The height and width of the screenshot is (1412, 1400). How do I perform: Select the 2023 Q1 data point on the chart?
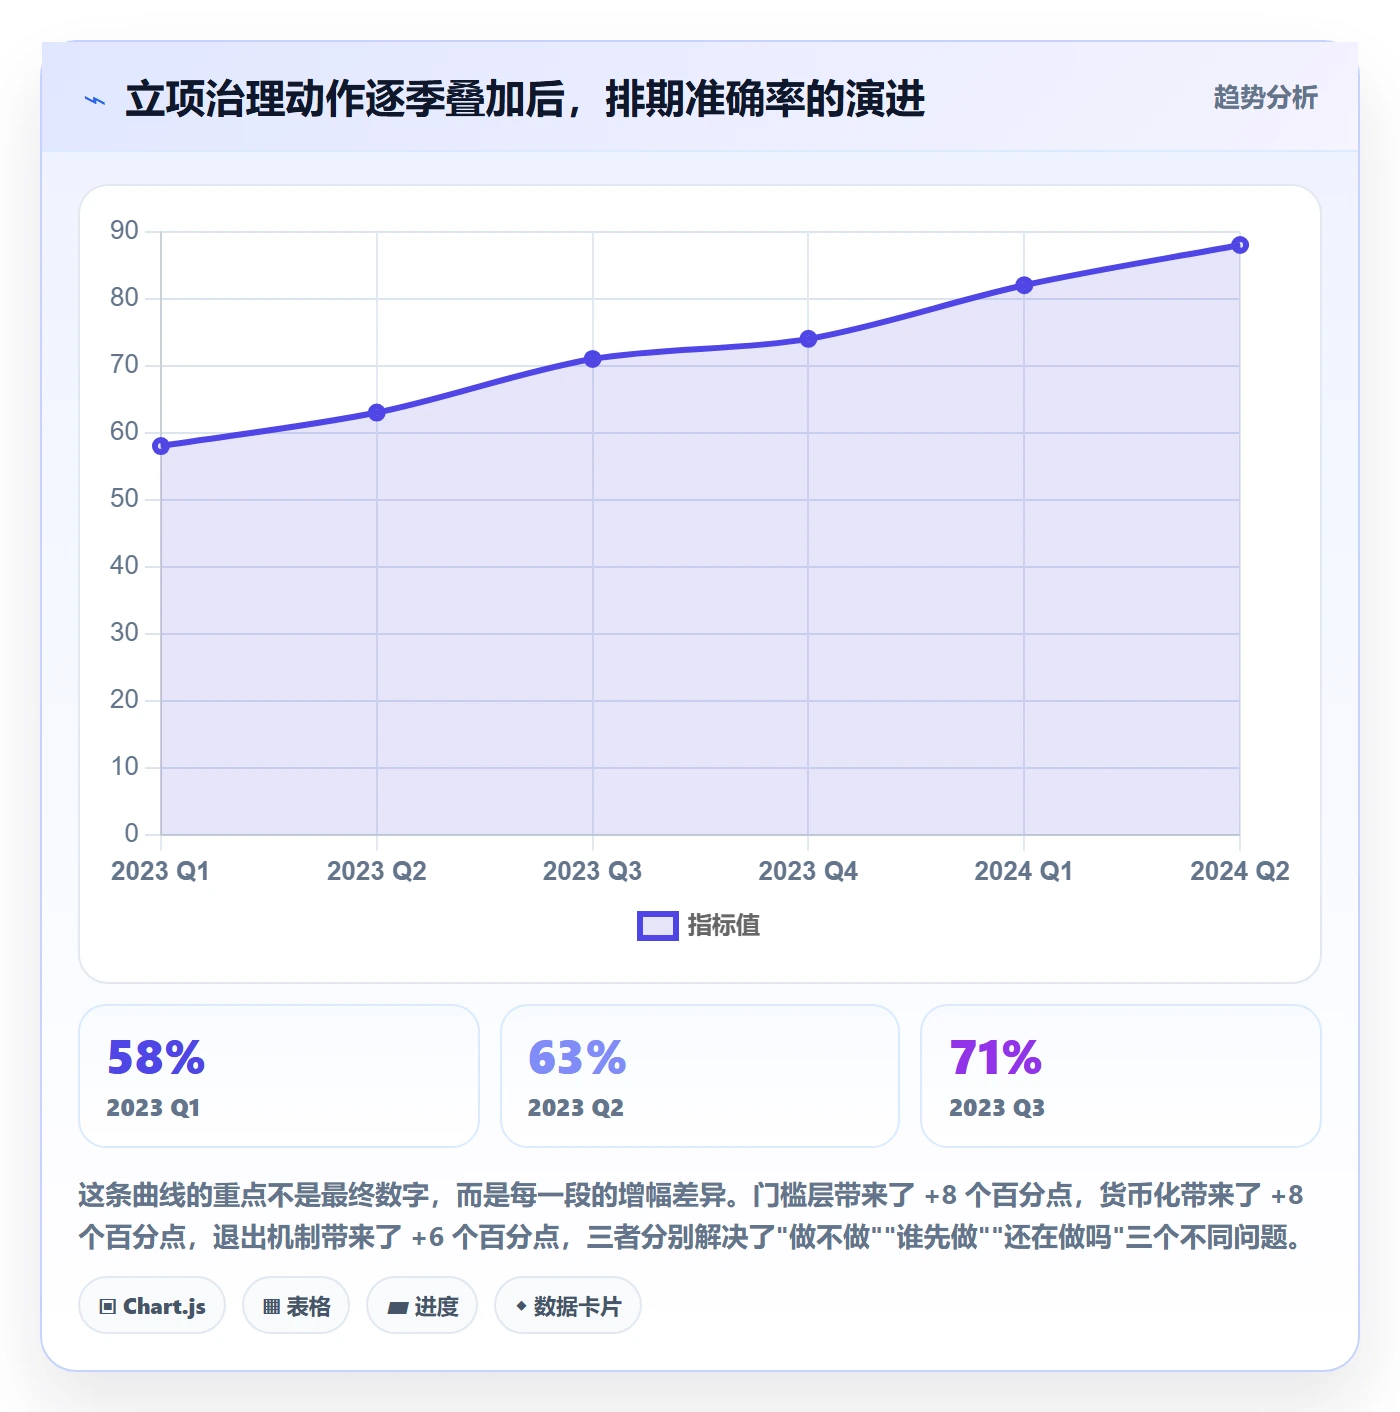coord(161,446)
